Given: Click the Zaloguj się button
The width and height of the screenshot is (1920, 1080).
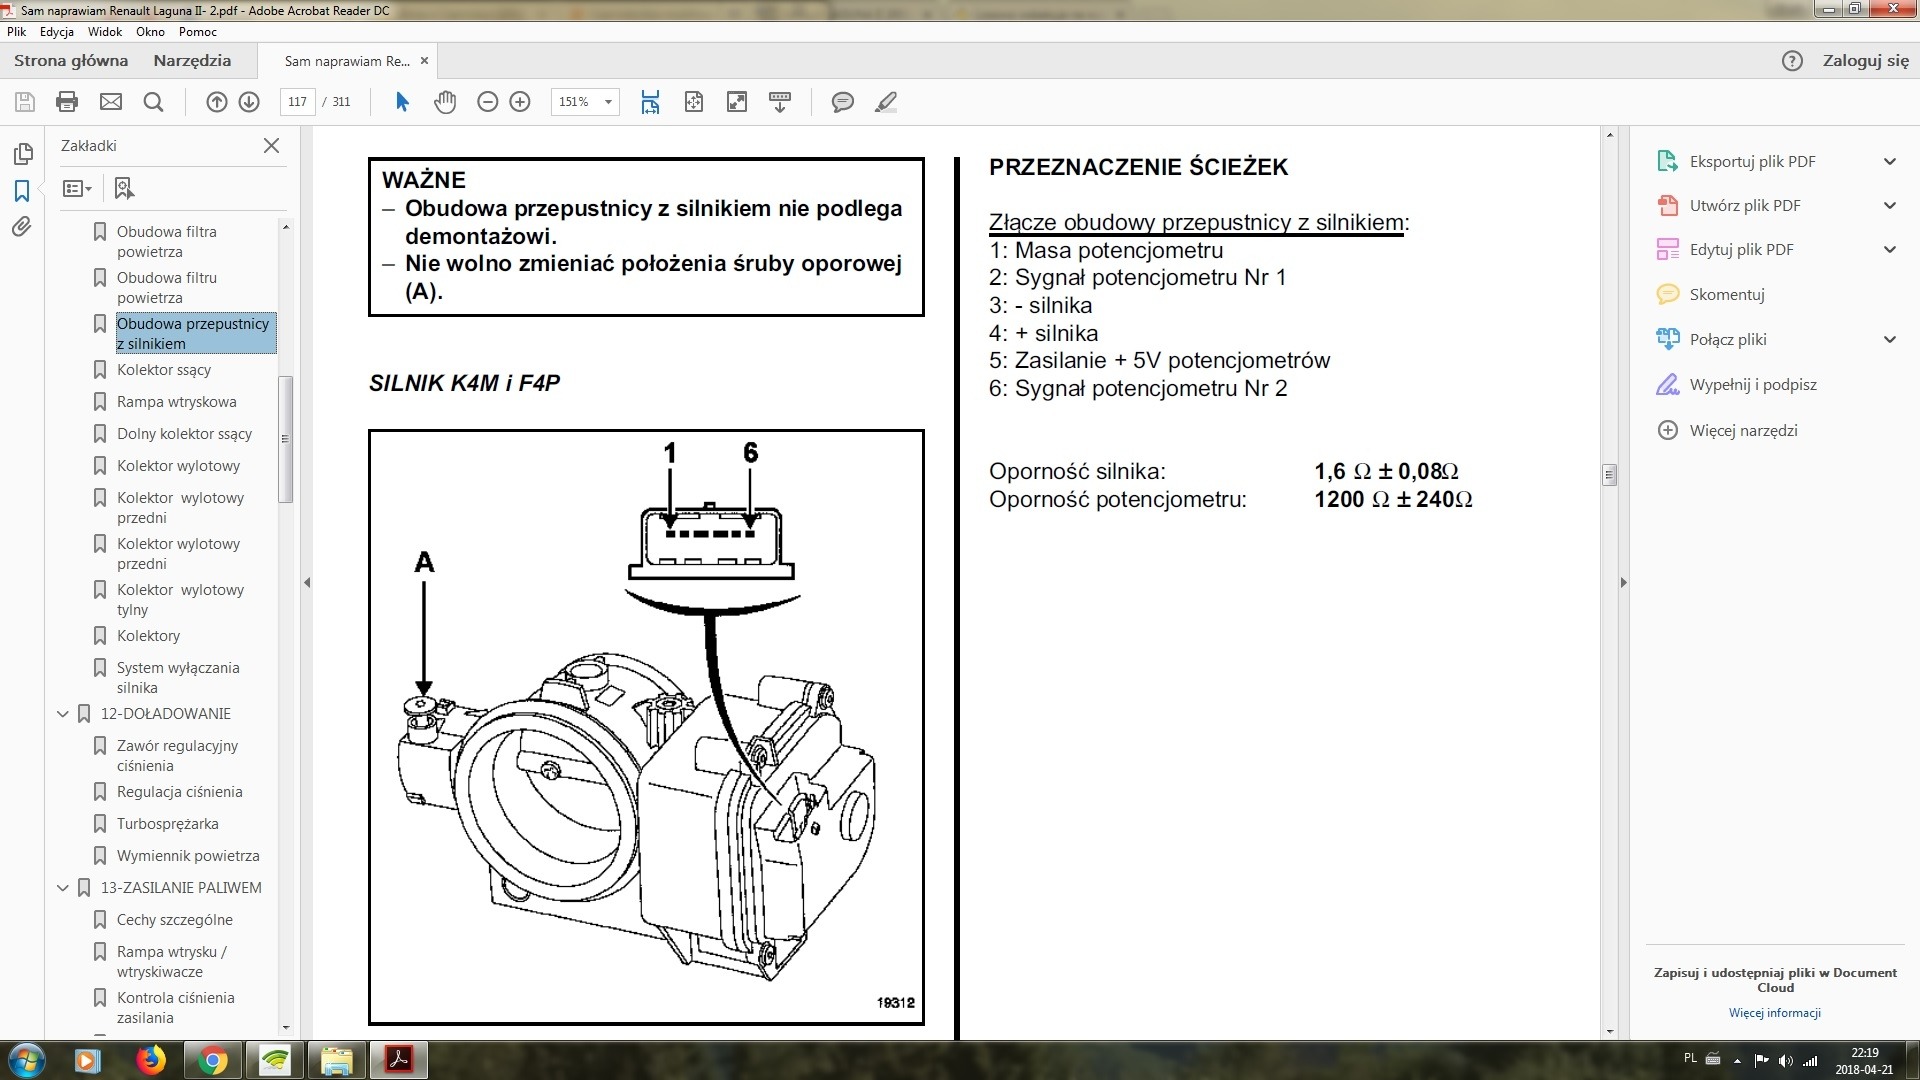Looking at the screenshot, I should coord(1865,60).
